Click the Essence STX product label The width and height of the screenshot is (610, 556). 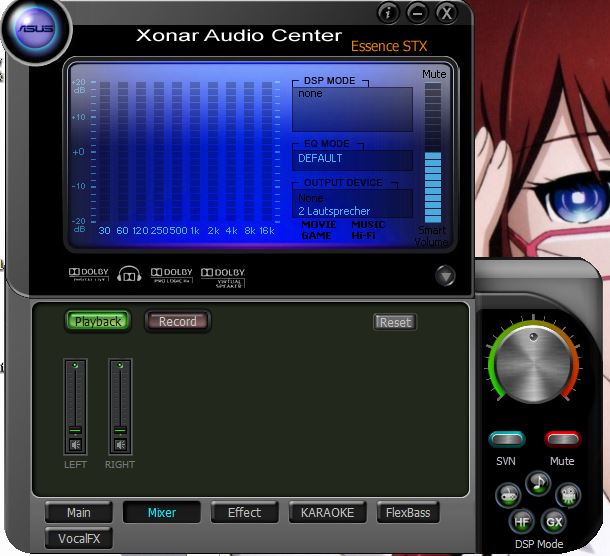tap(389, 46)
